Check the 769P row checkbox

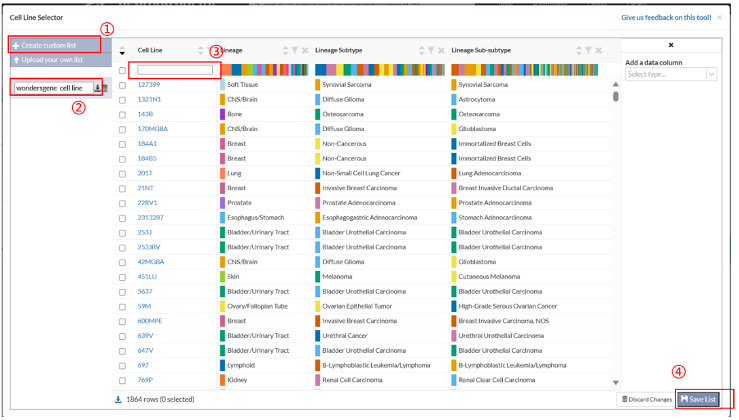pyautogui.click(x=123, y=380)
